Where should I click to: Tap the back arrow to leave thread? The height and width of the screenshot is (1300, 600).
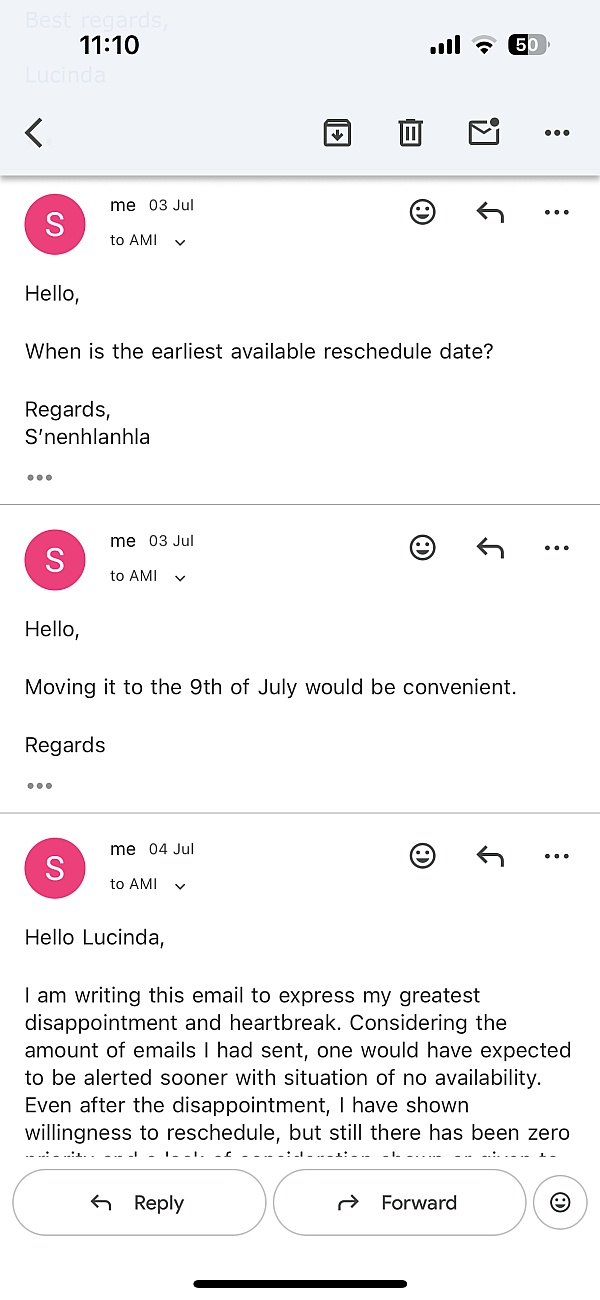pos(35,133)
